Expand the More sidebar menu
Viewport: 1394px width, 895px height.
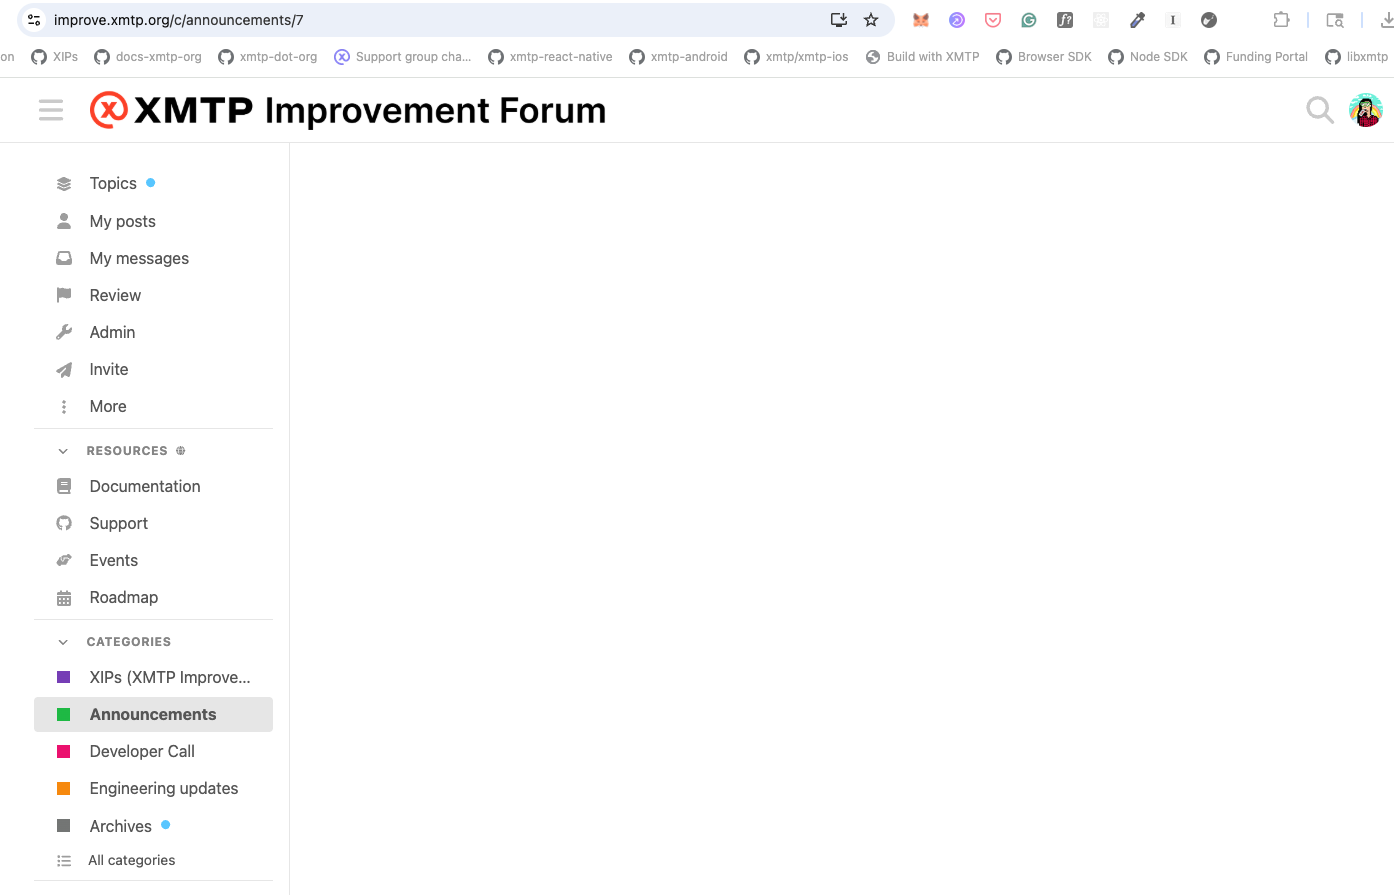(x=108, y=407)
